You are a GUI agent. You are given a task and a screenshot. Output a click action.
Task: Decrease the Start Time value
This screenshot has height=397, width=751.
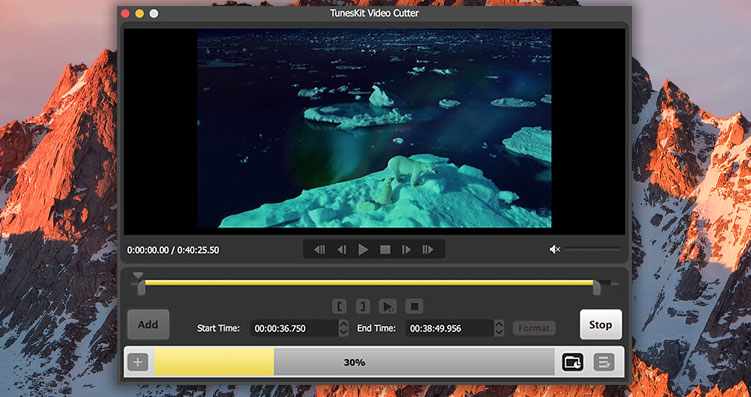[344, 332]
